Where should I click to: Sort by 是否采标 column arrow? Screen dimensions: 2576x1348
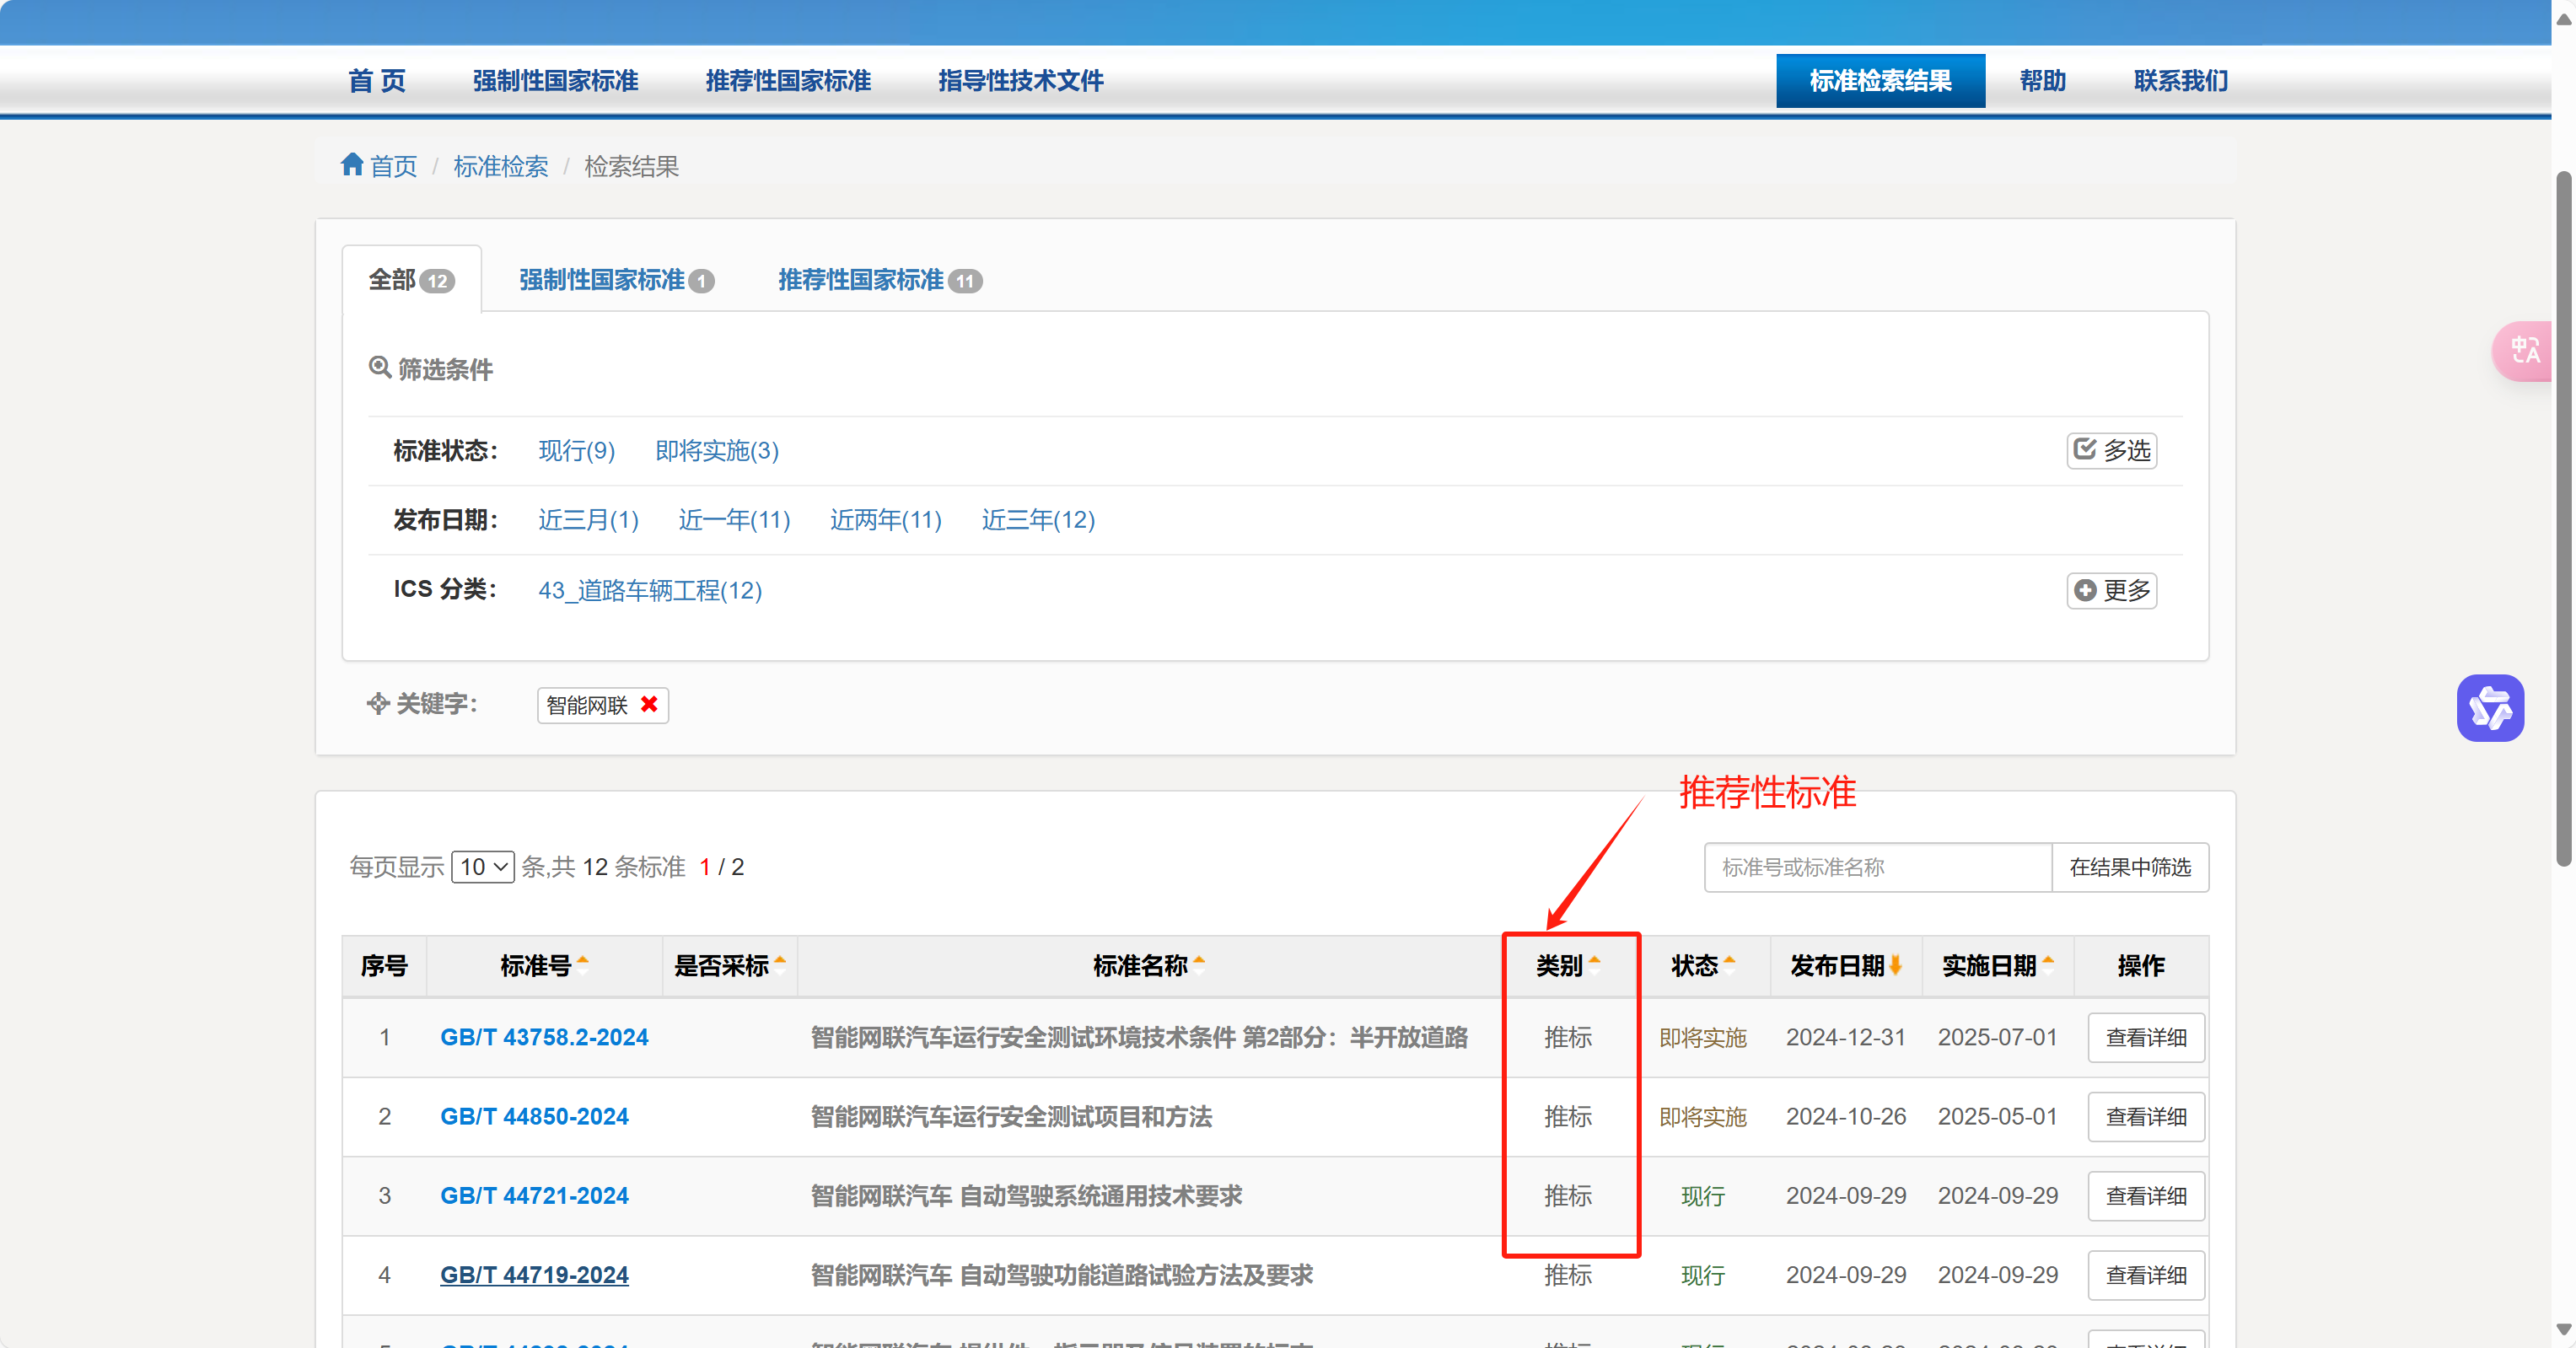(780, 964)
